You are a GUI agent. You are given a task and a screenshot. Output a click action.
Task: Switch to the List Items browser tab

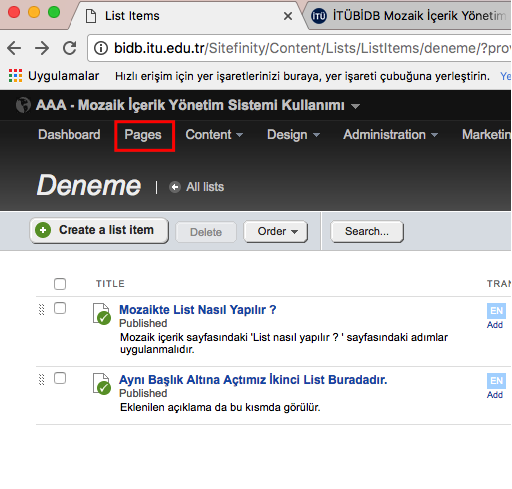[187, 16]
